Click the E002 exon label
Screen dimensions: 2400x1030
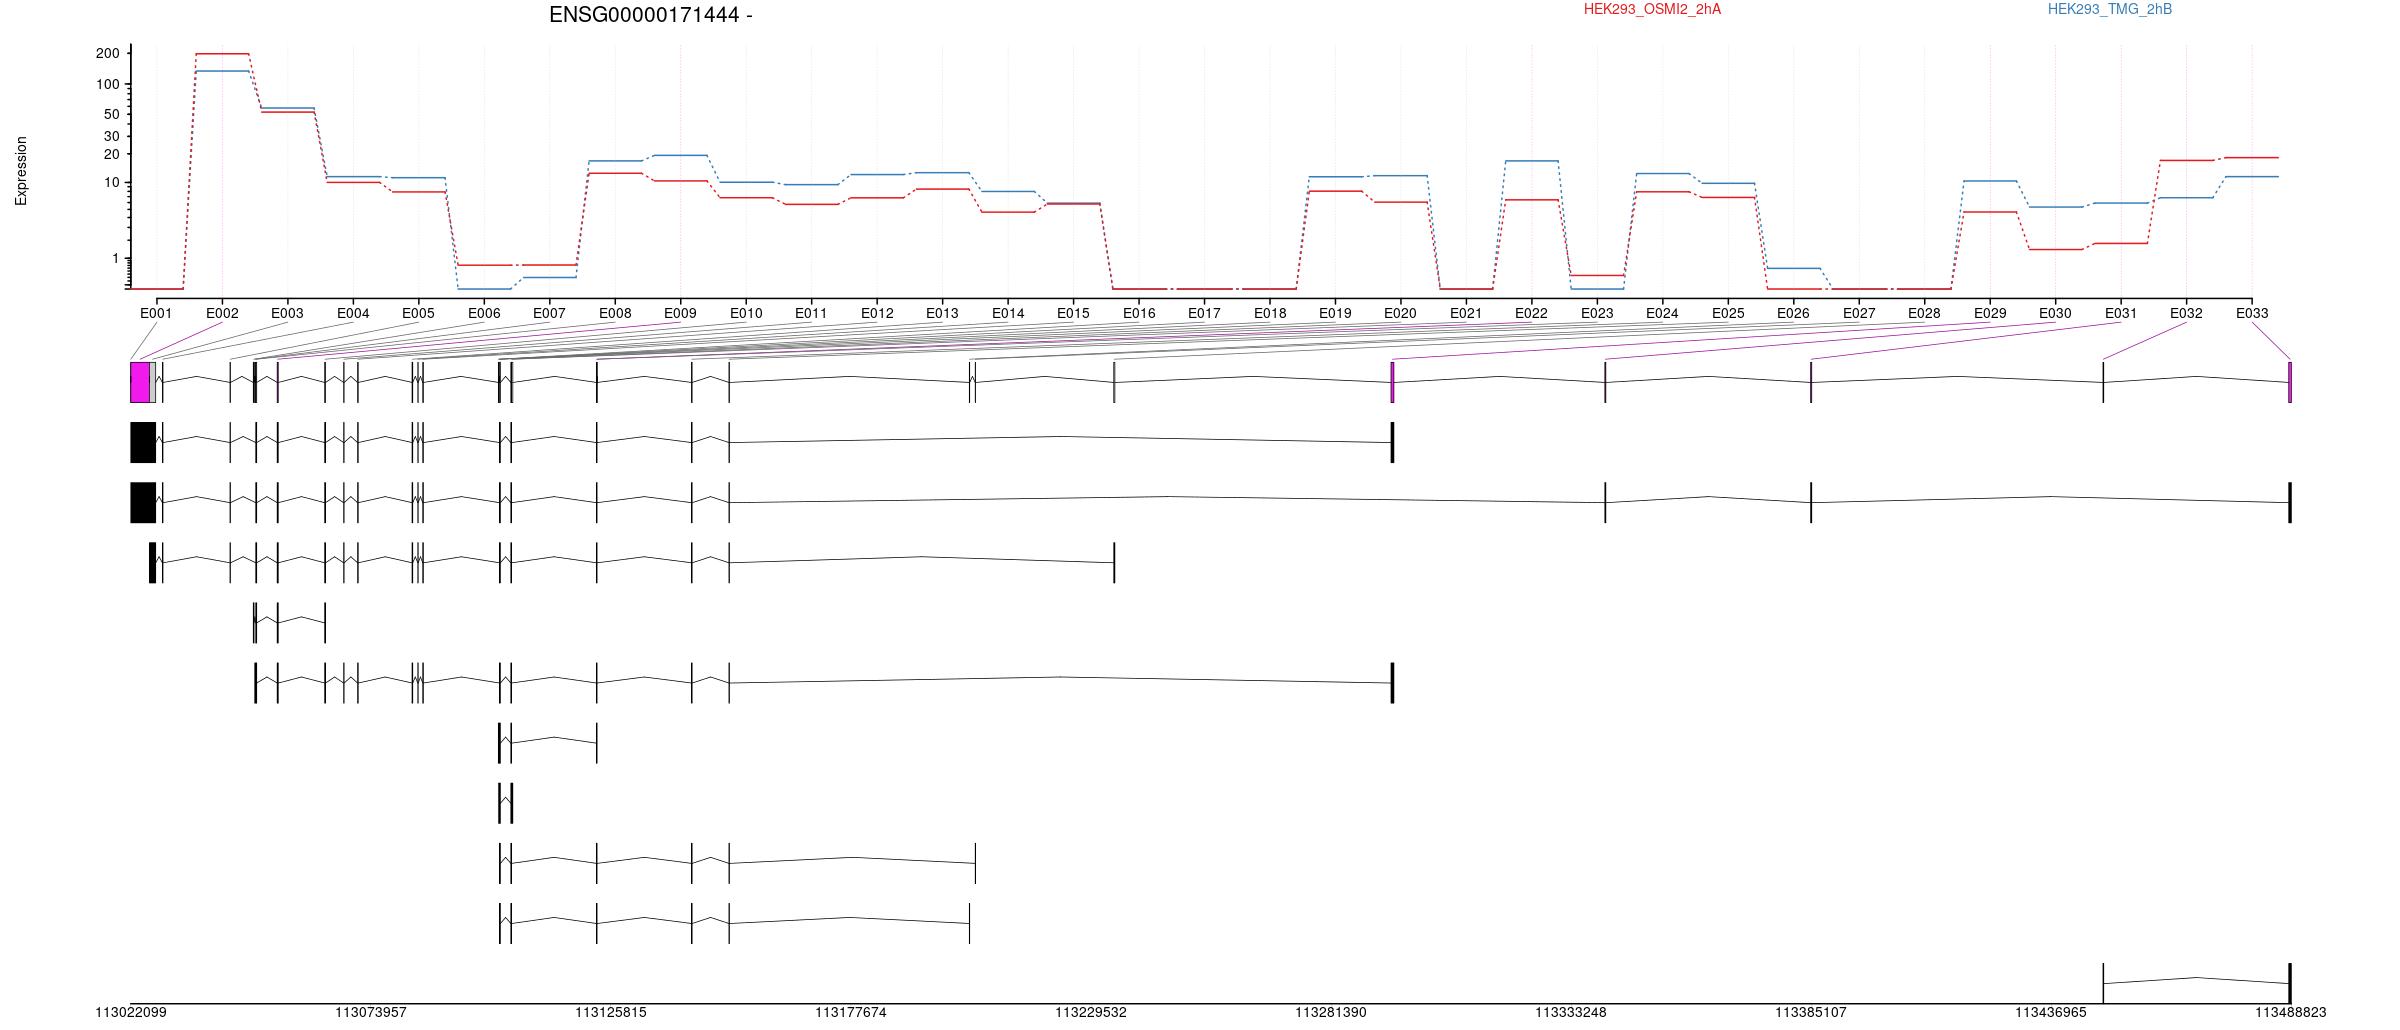(222, 313)
